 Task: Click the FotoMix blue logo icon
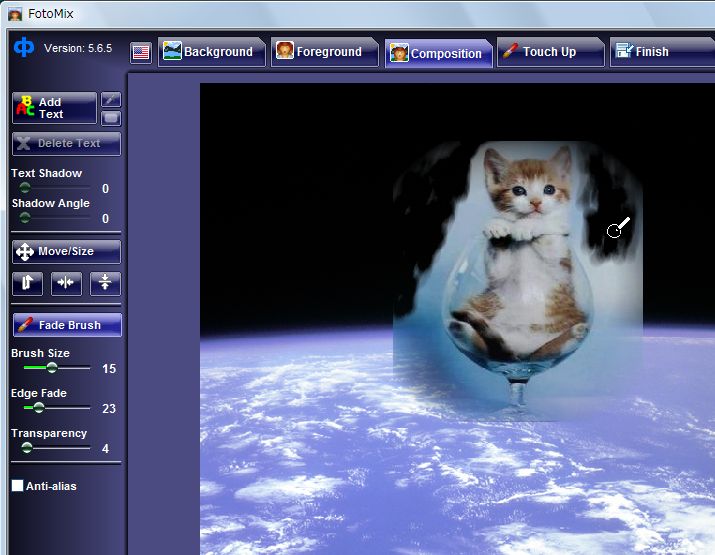(x=24, y=47)
